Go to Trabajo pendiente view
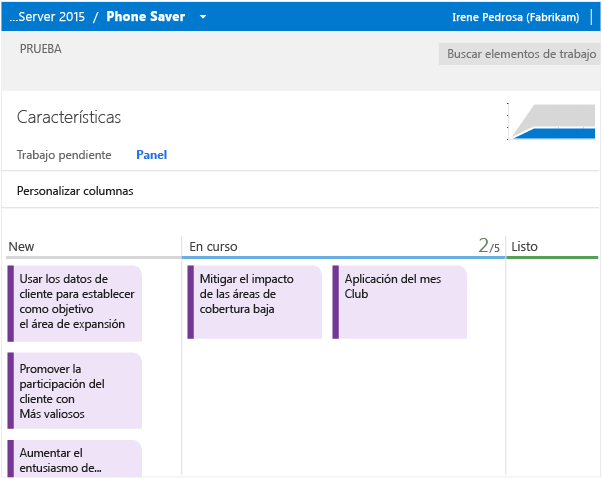This screenshot has height=479, width=602. (64, 155)
